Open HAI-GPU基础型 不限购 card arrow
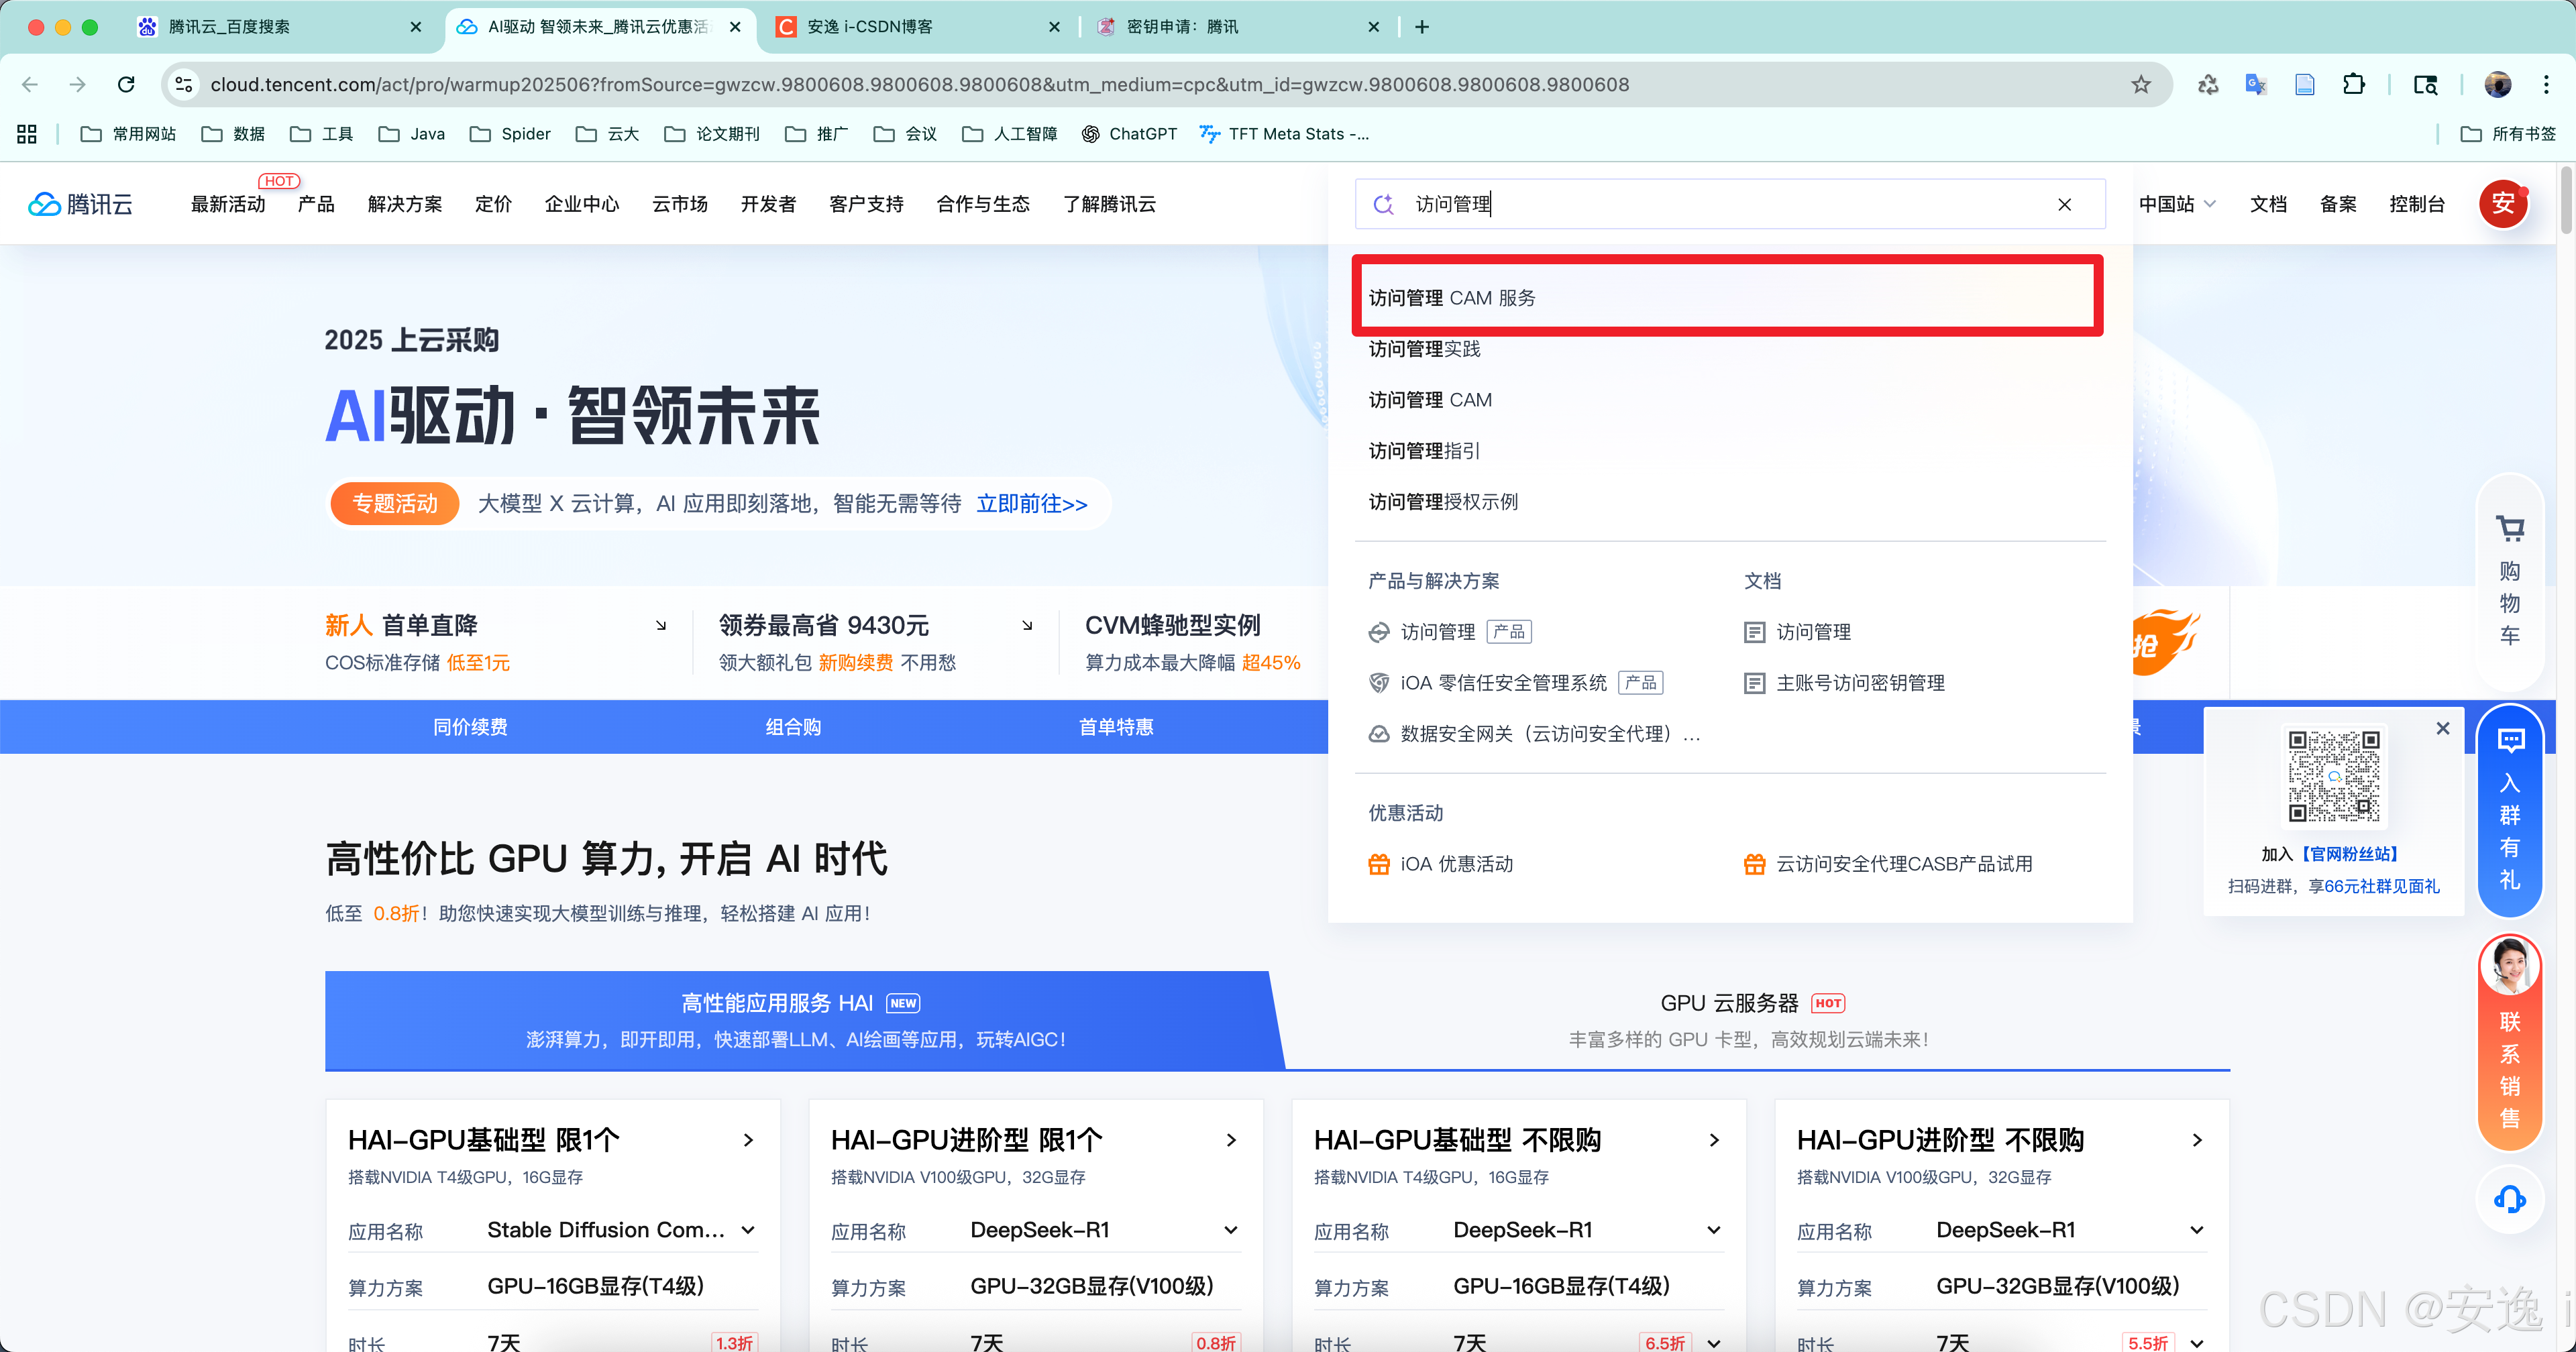The image size is (2576, 1352). 1714,1140
